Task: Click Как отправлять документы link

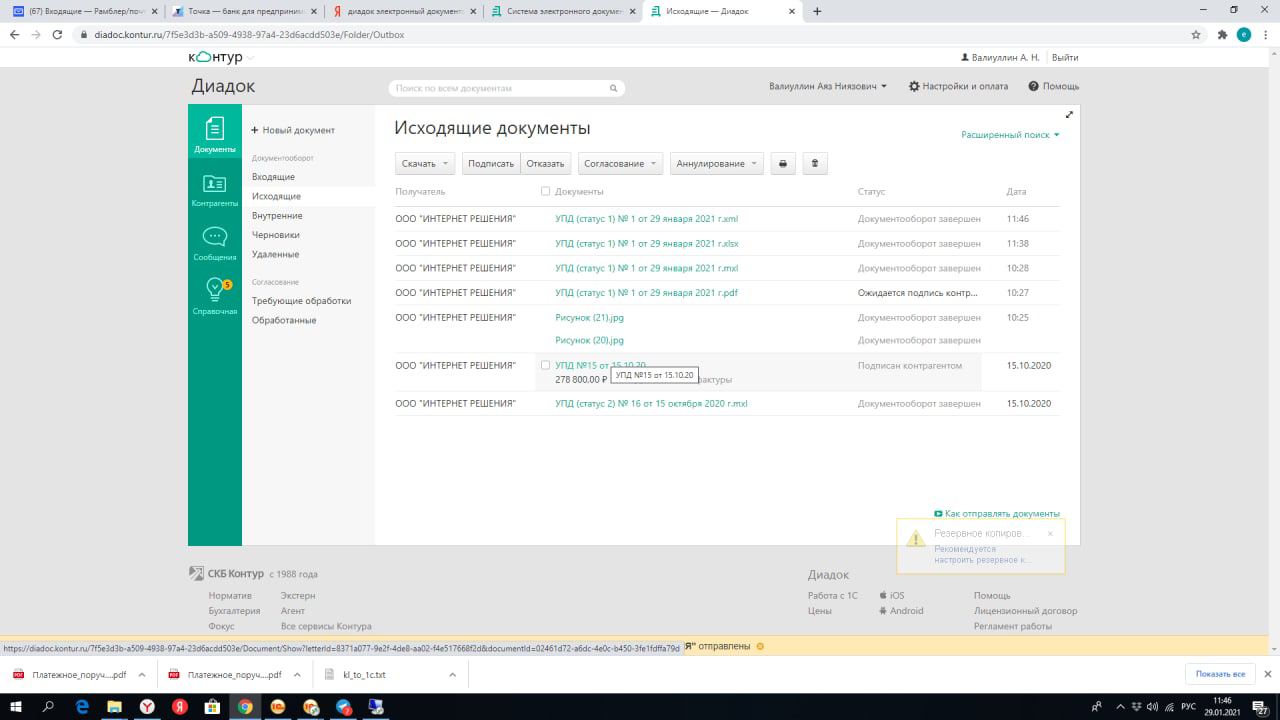Action: pos(996,513)
